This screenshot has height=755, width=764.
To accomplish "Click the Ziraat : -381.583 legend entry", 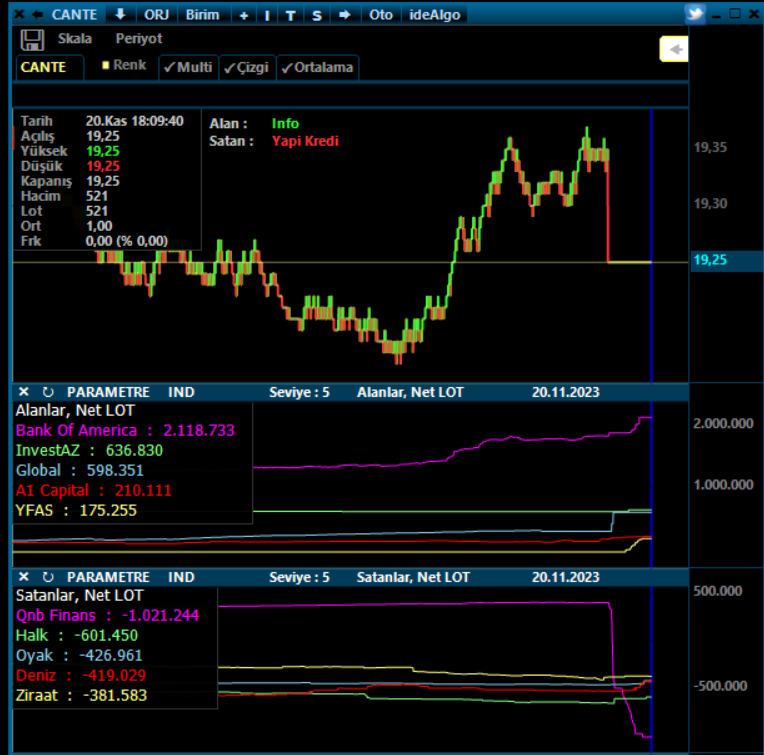I will 81,695.
